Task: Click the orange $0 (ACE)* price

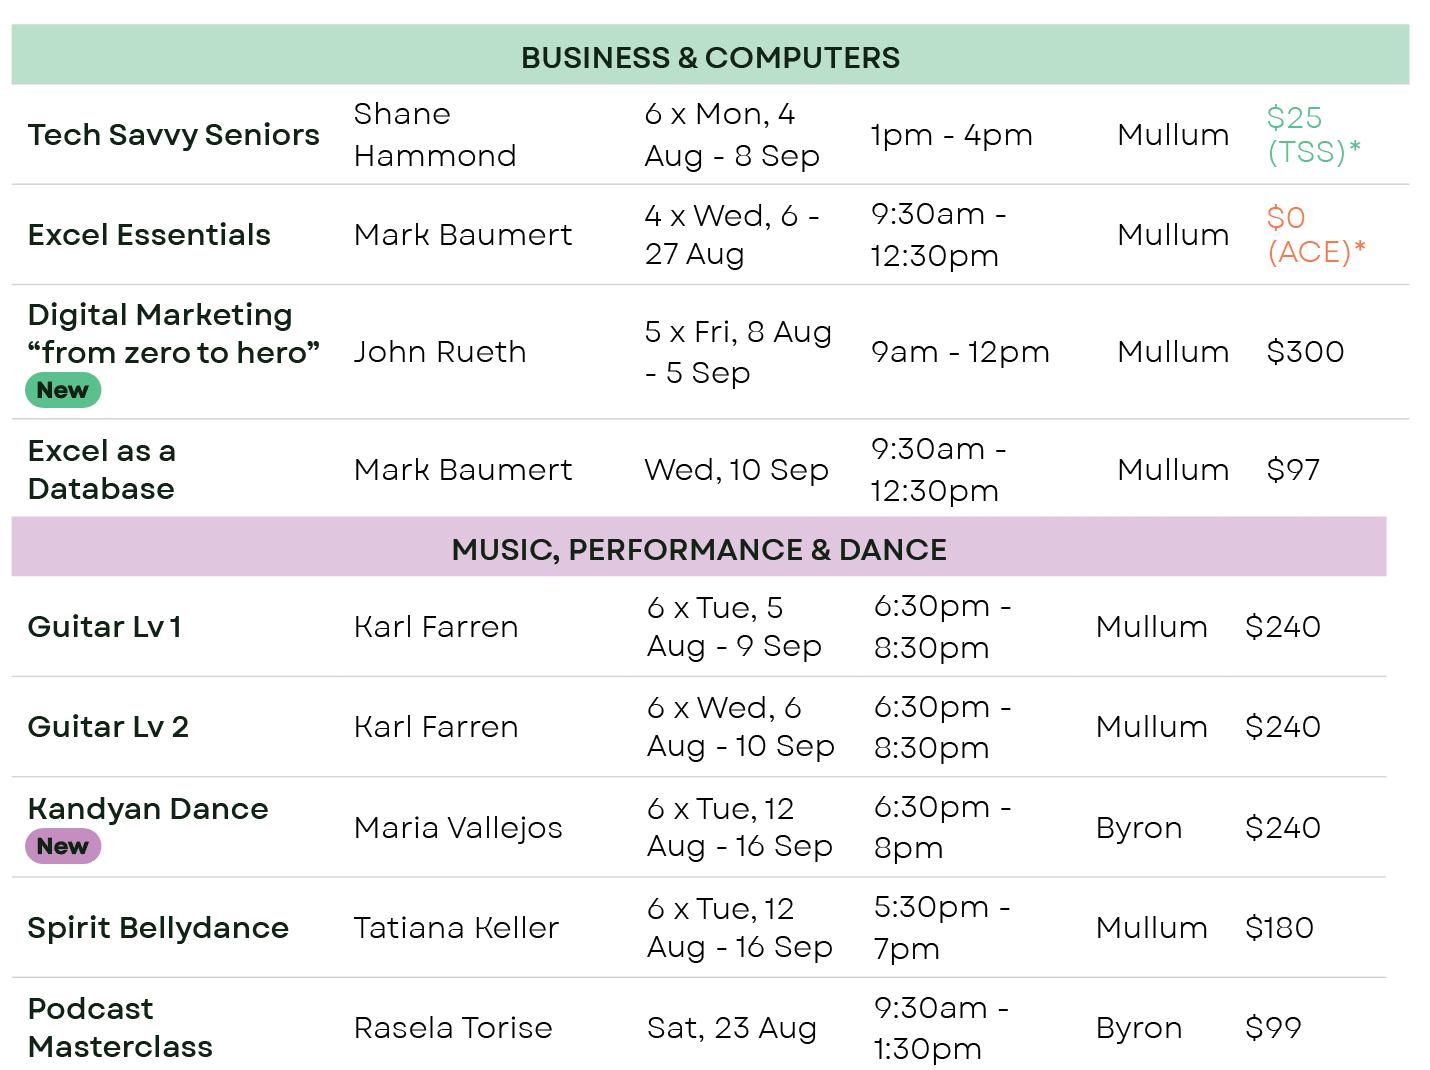Action: click(1314, 234)
